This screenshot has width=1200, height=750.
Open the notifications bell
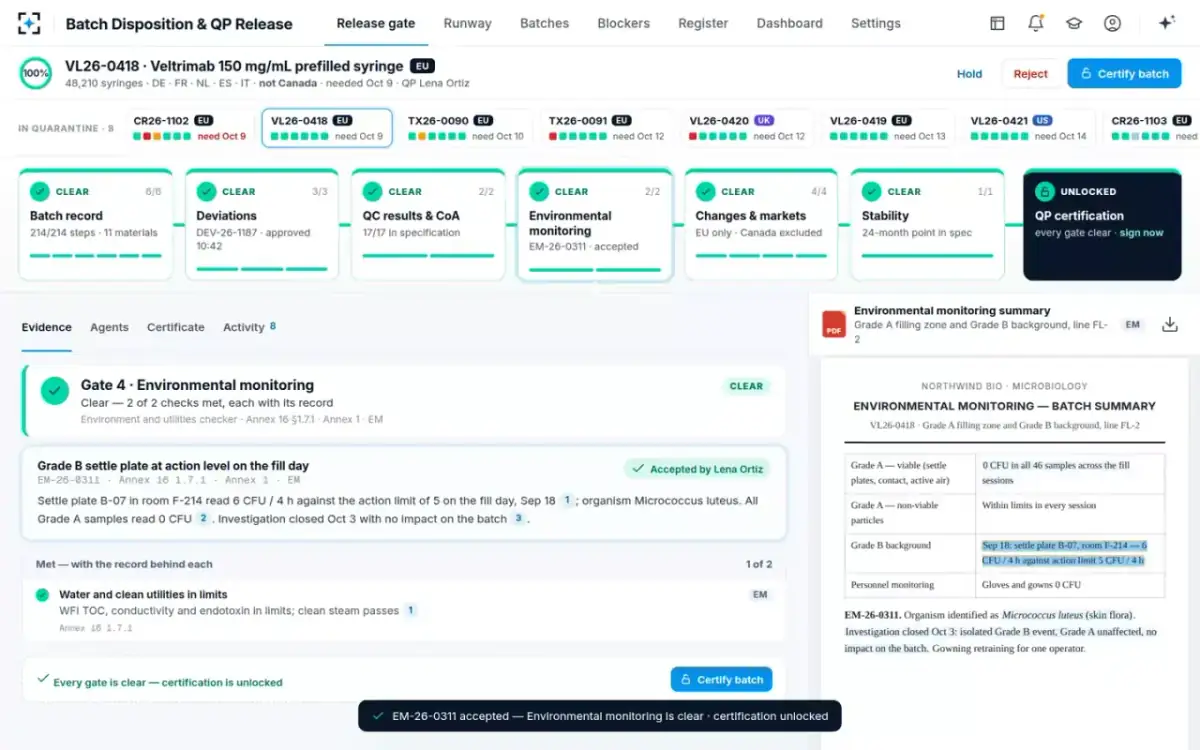(x=1035, y=23)
